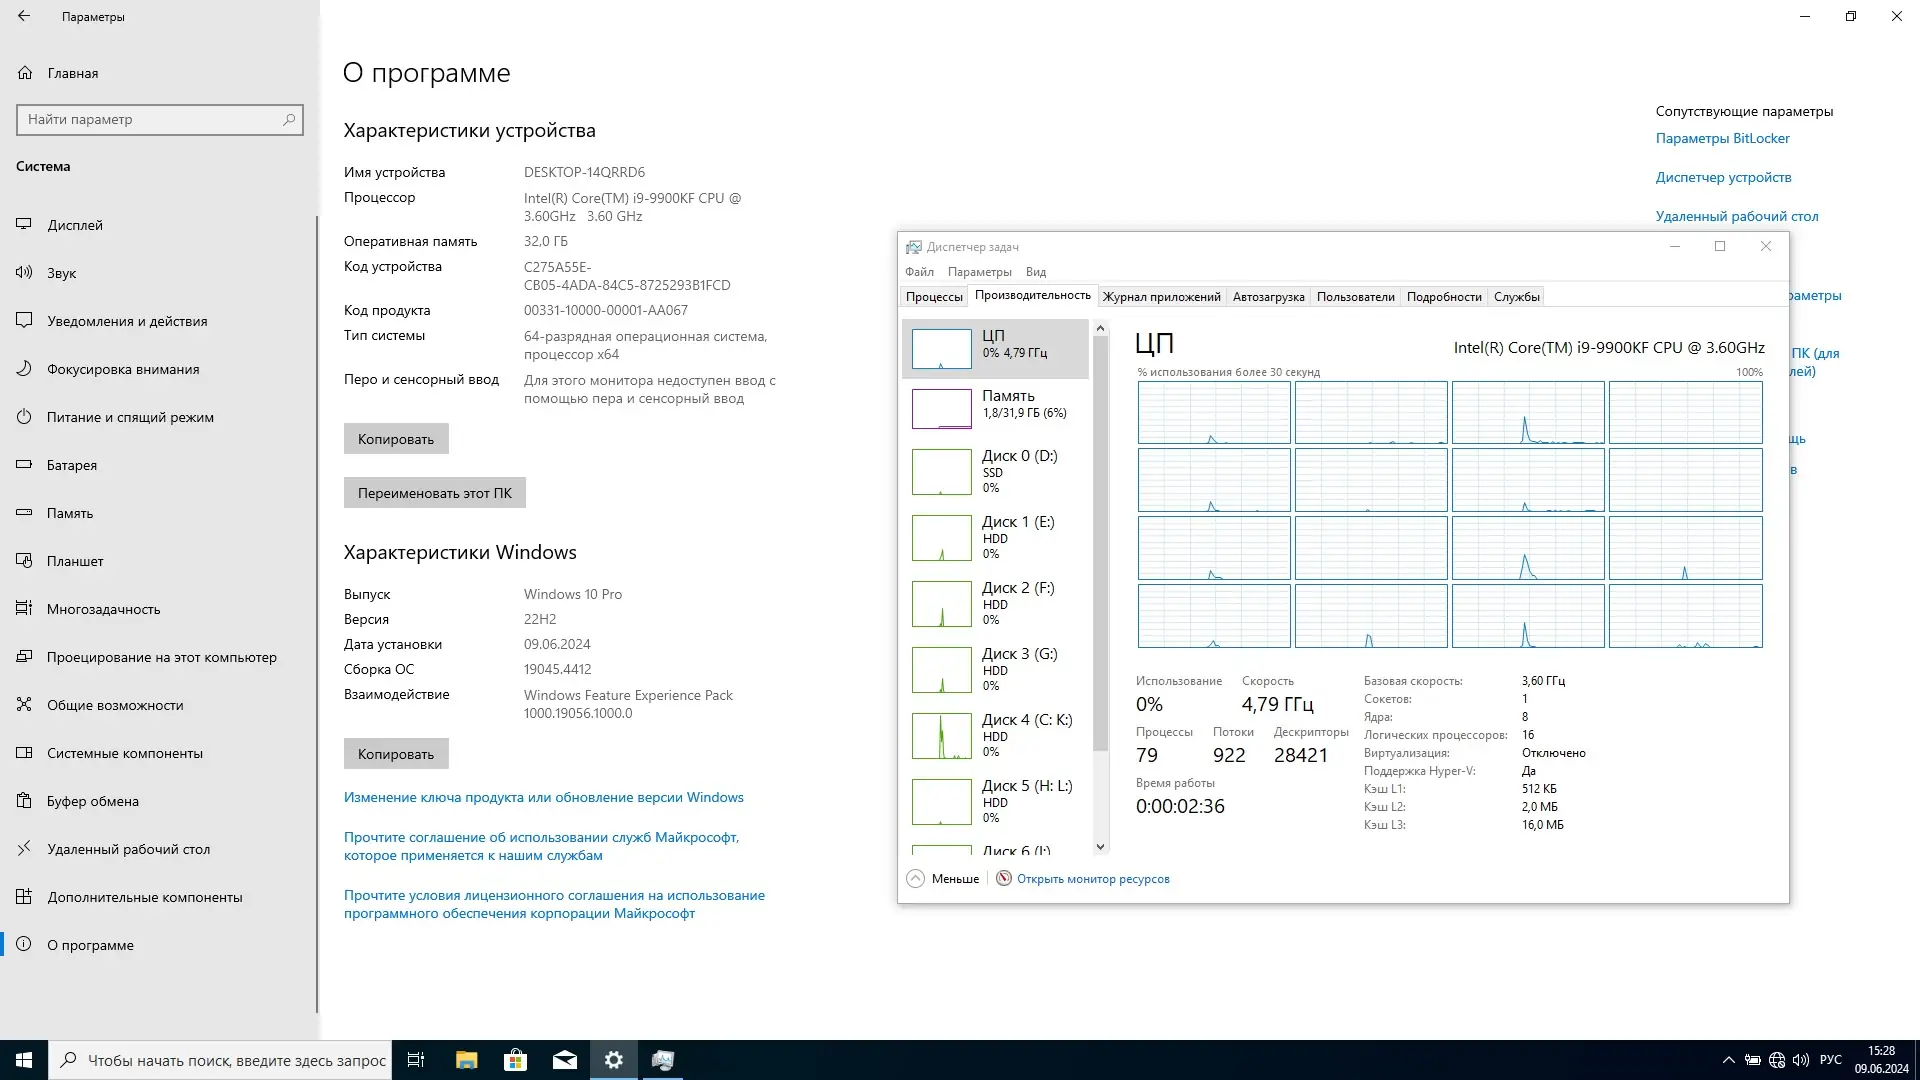Open the Mail app from the taskbar
1920x1080 pixels.
564,1059
